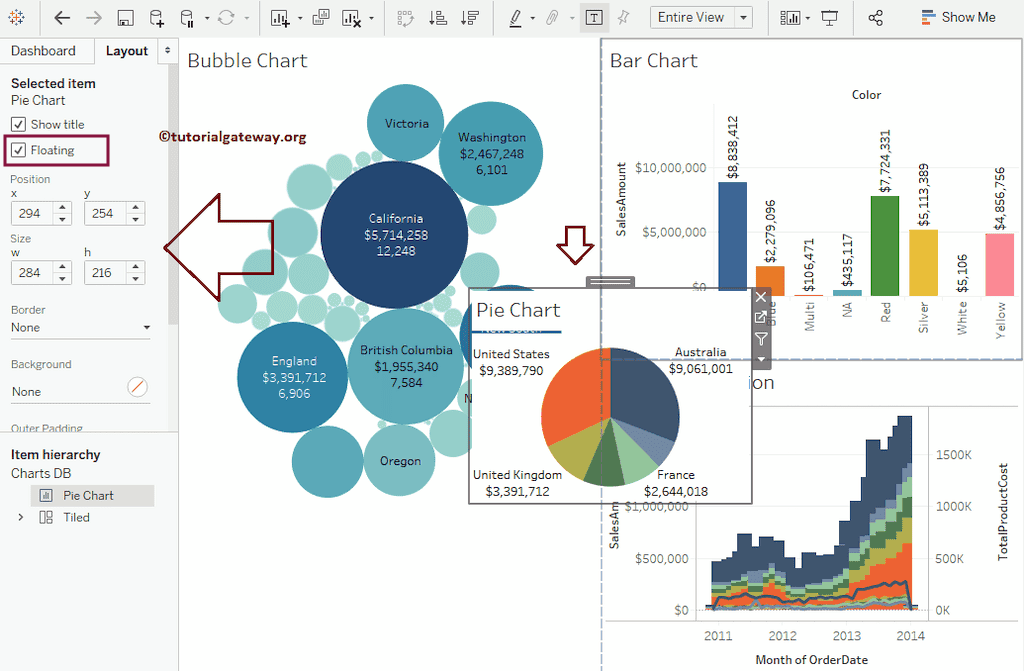Image resolution: width=1024 pixels, height=671 pixels.
Task: Click the New Data Source icon
Action: click(155, 17)
